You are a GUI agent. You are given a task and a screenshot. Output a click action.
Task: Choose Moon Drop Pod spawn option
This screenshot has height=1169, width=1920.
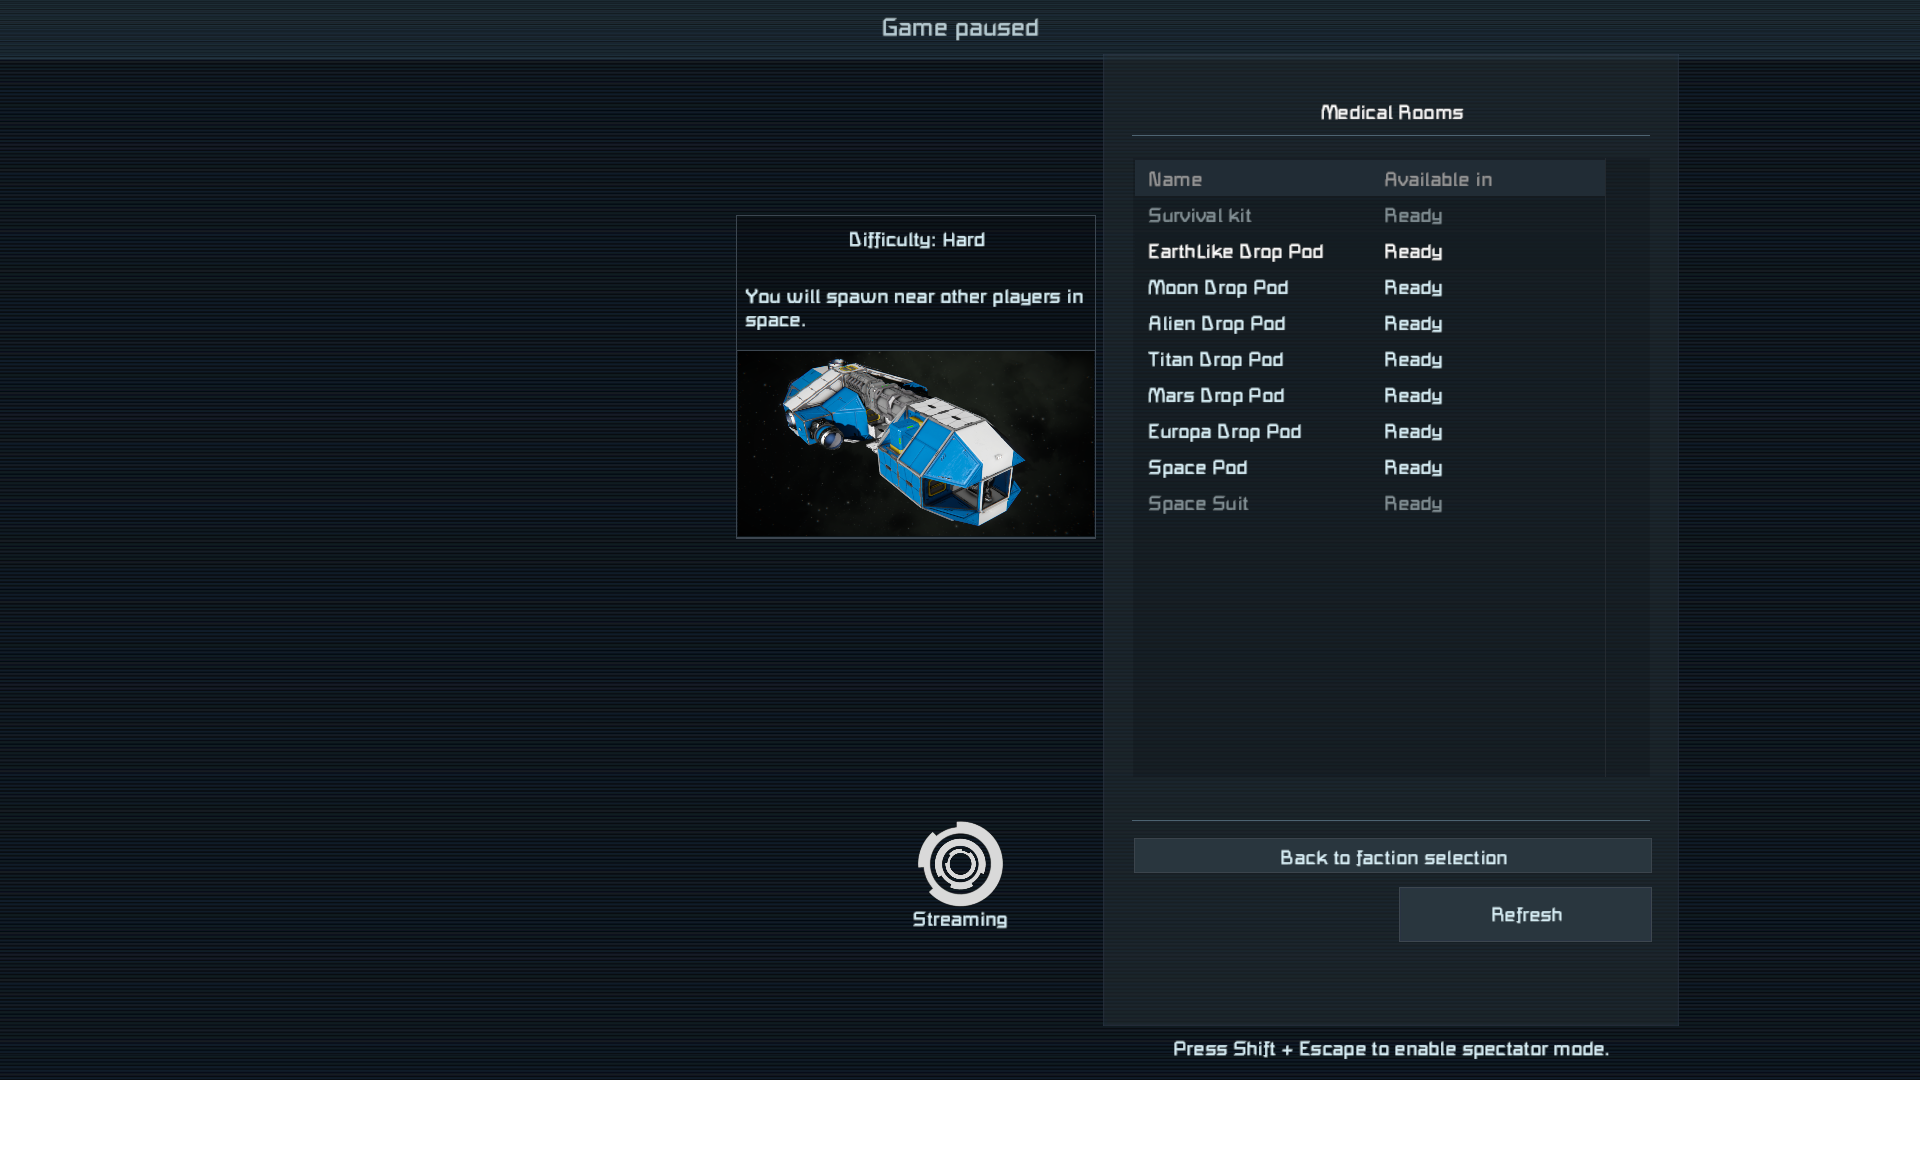tap(1217, 288)
